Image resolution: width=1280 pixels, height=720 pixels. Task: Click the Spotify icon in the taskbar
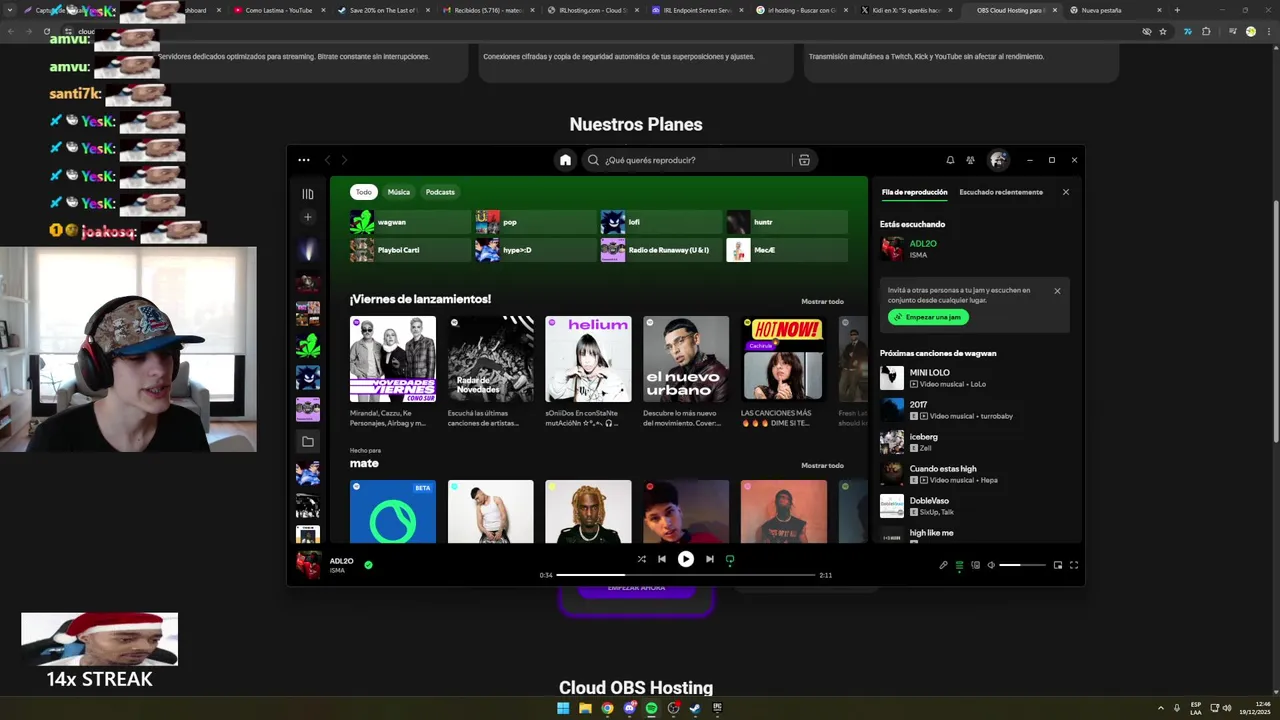[651, 708]
